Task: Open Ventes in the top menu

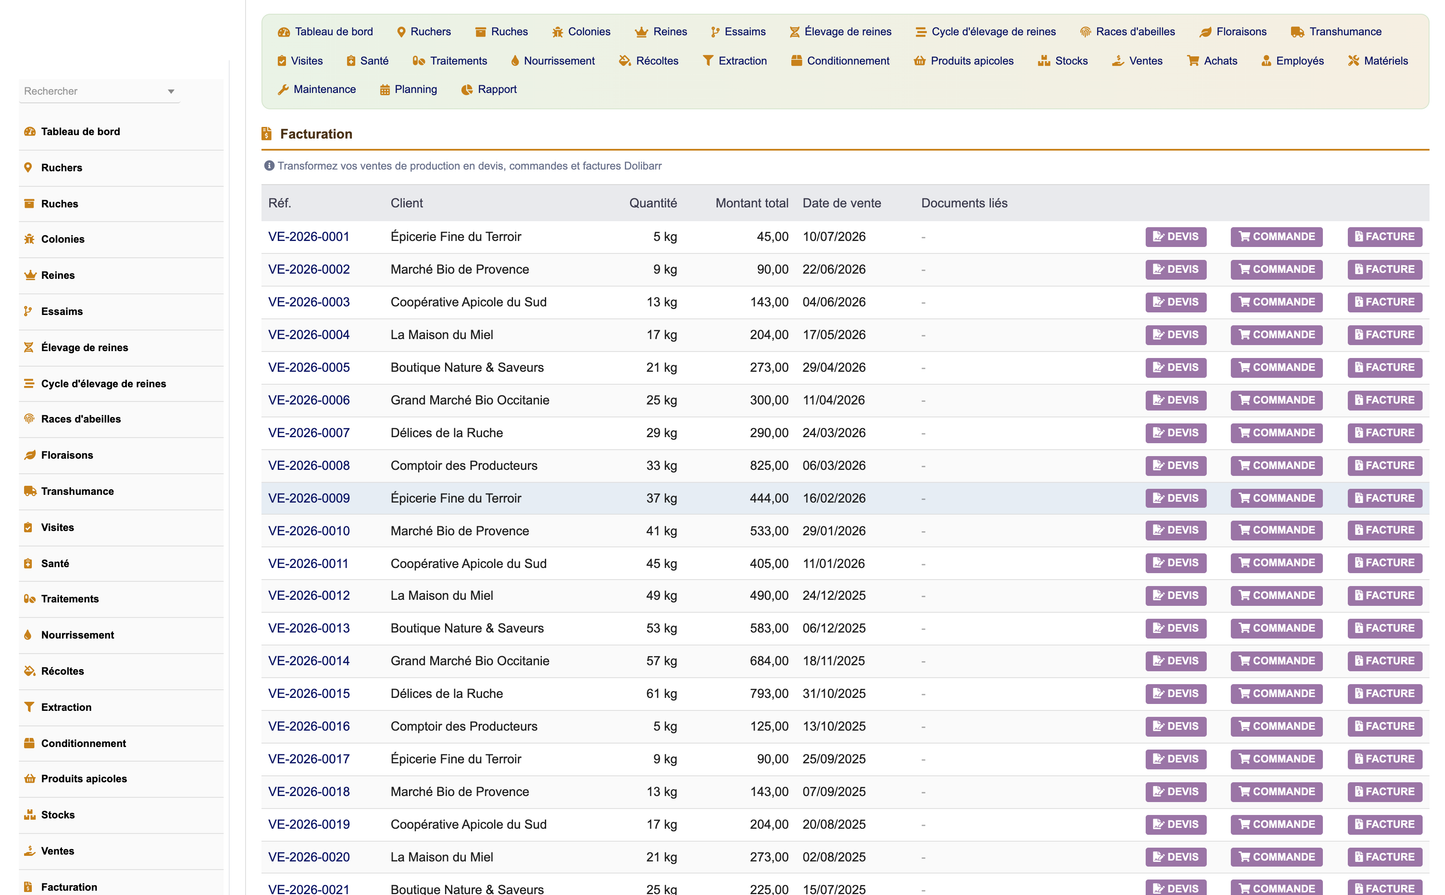Action: click(1137, 61)
